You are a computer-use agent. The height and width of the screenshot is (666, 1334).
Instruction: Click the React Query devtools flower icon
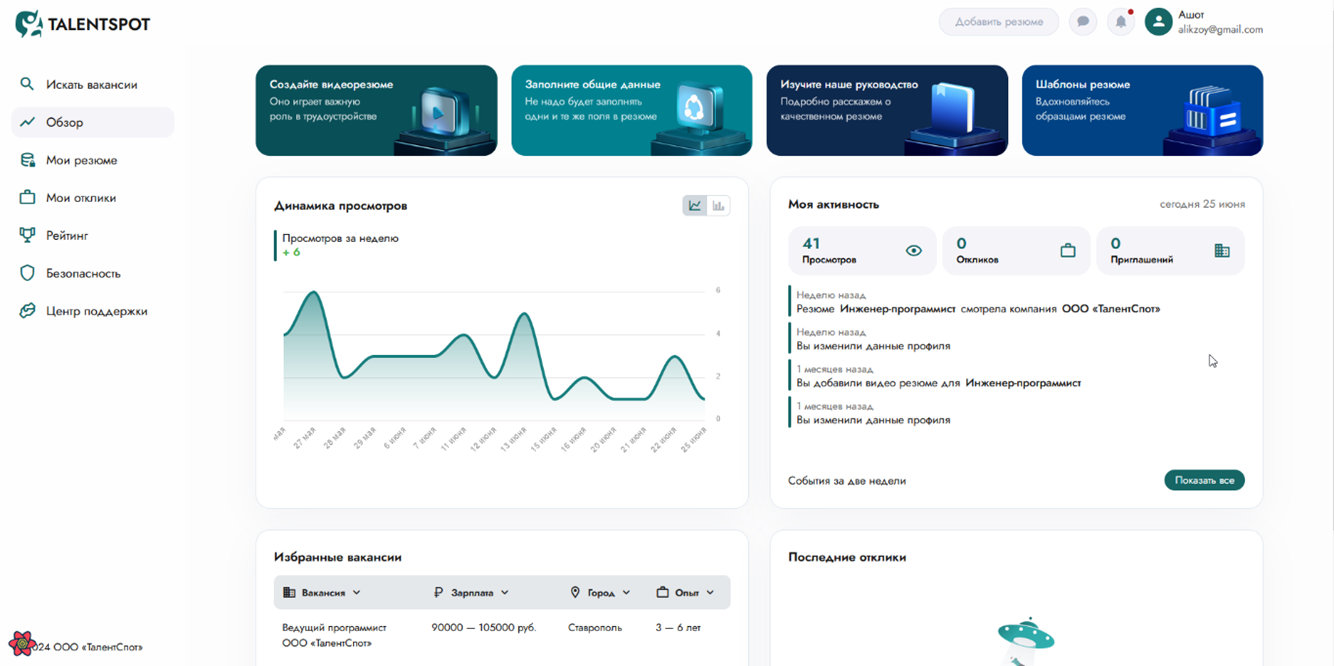(21, 643)
